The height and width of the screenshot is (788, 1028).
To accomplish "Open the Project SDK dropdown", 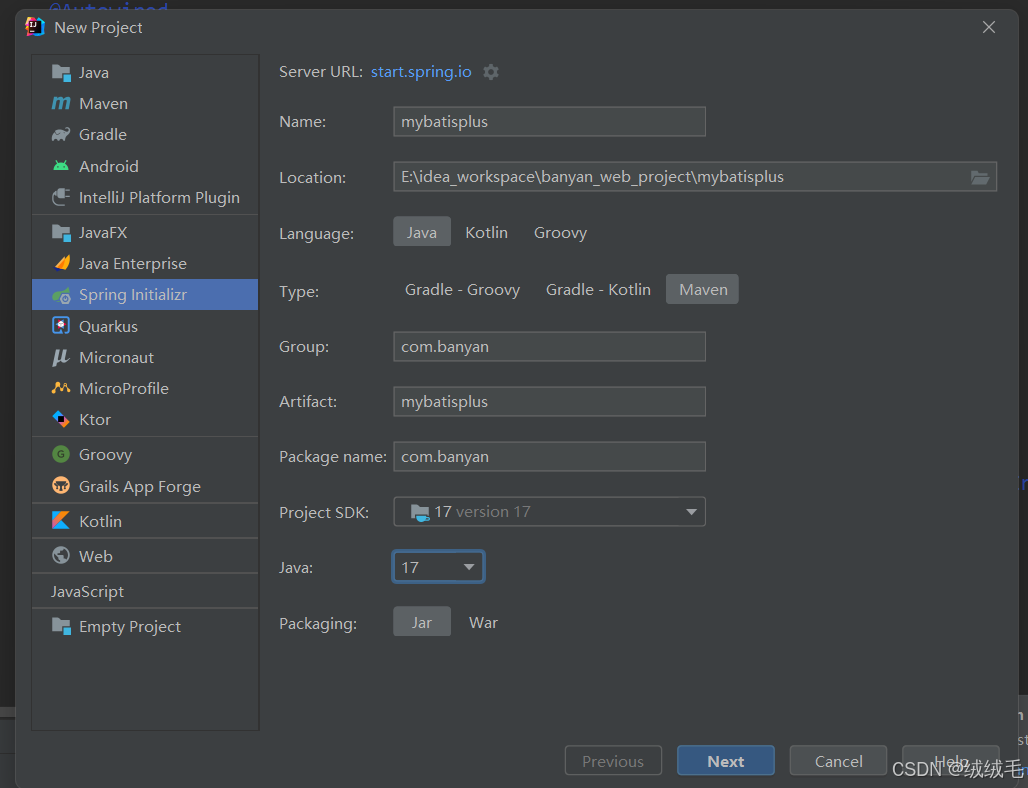I will click(x=690, y=511).
